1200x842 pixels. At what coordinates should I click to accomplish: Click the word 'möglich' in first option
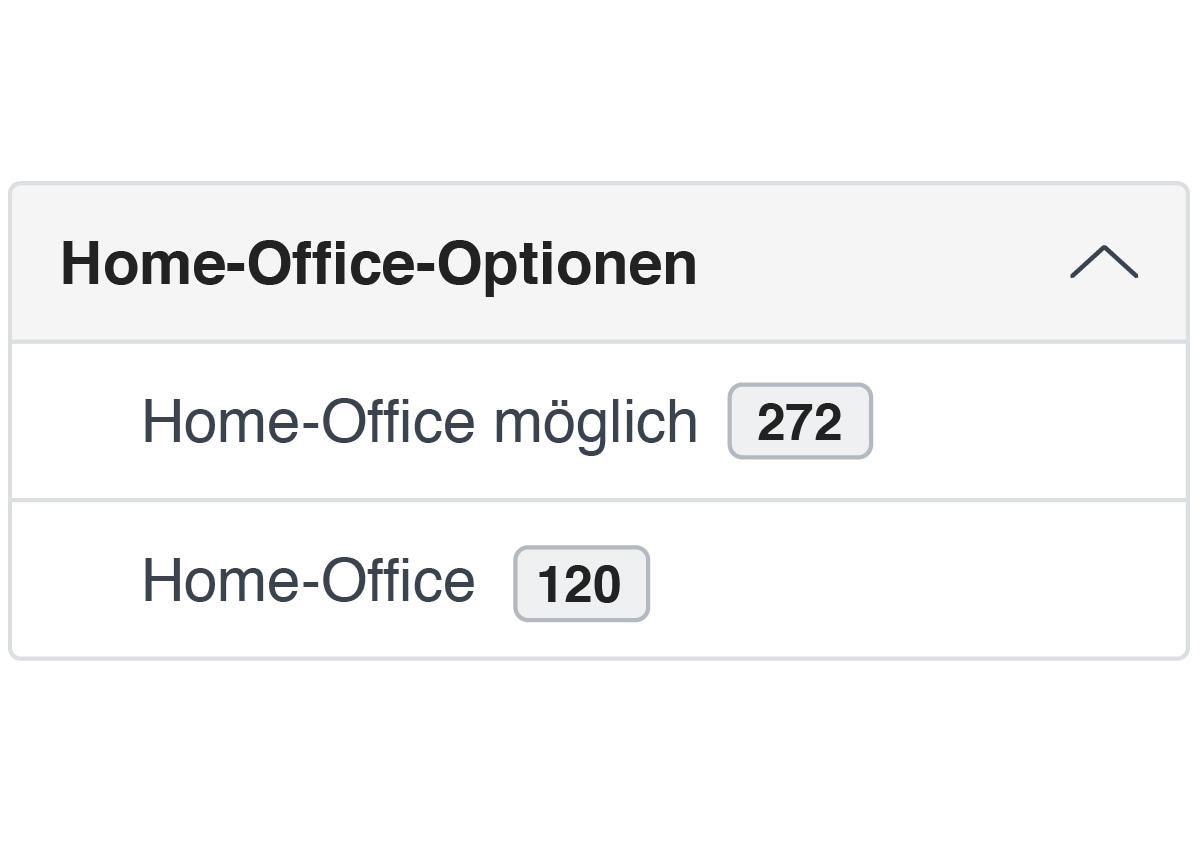point(595,423)
